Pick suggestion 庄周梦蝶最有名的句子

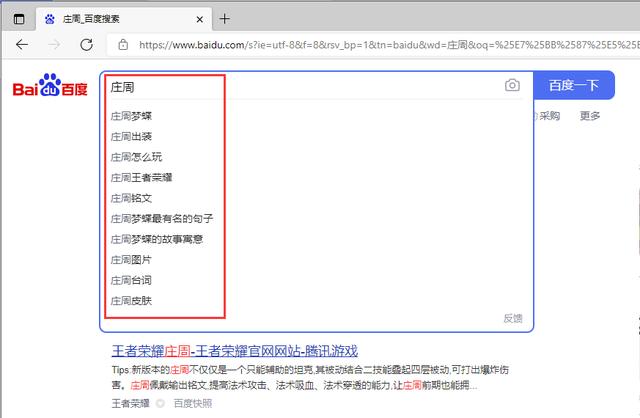pyautogui.click(x=161, y=218)
